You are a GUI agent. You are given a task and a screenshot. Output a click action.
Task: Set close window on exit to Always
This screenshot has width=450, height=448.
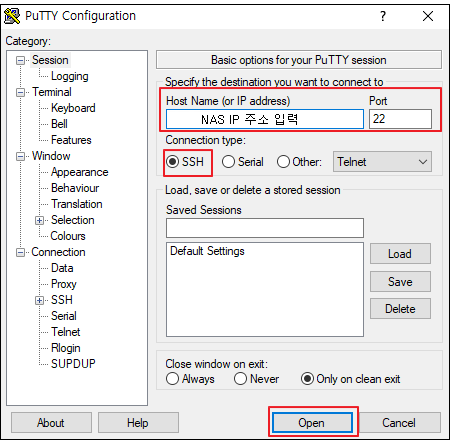click(172, 379)
